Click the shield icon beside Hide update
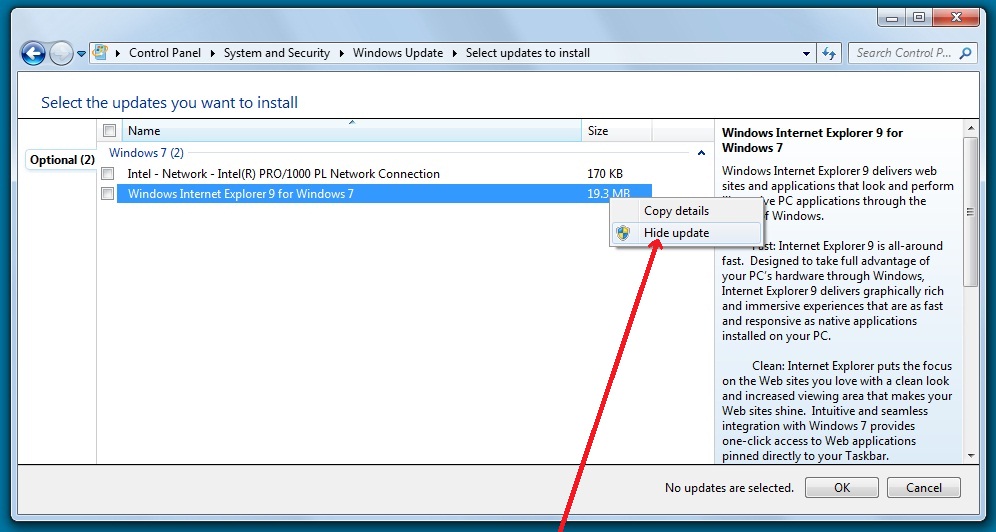The height and width of the screenshot is (532, 996). point(623,233)
